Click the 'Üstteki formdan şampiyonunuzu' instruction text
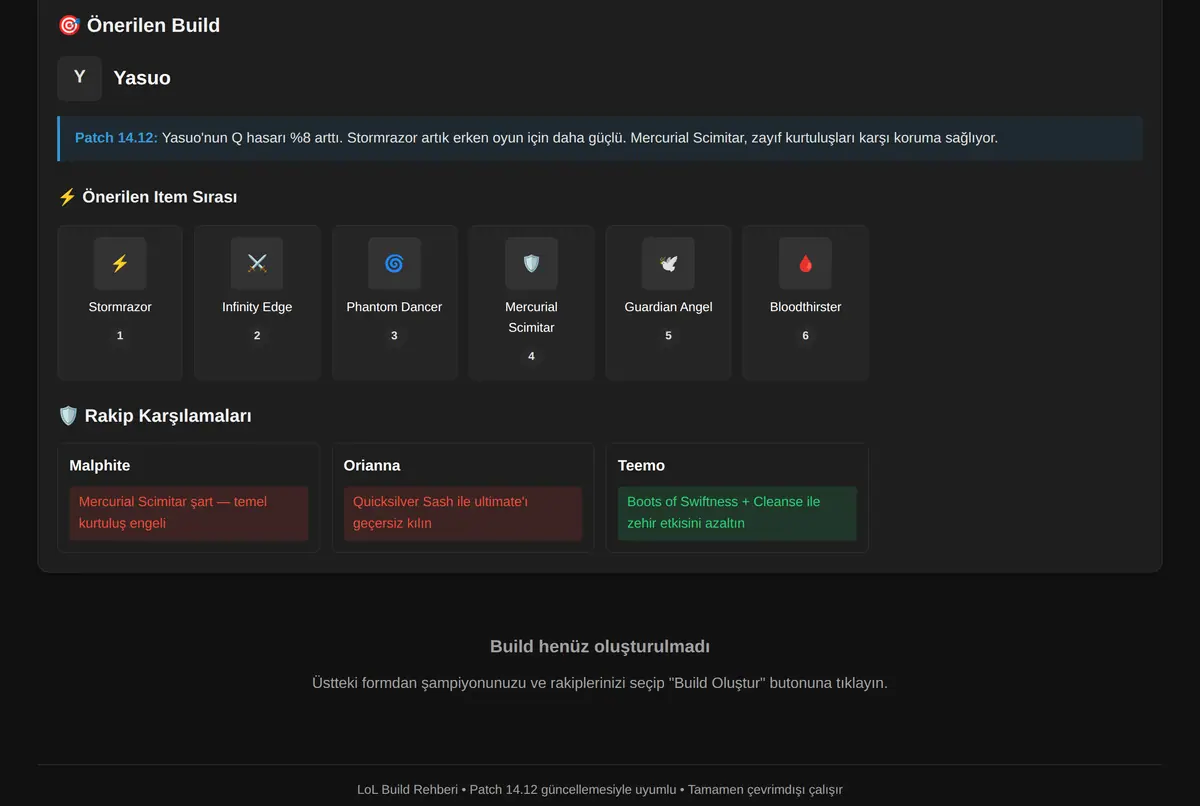 600,684
